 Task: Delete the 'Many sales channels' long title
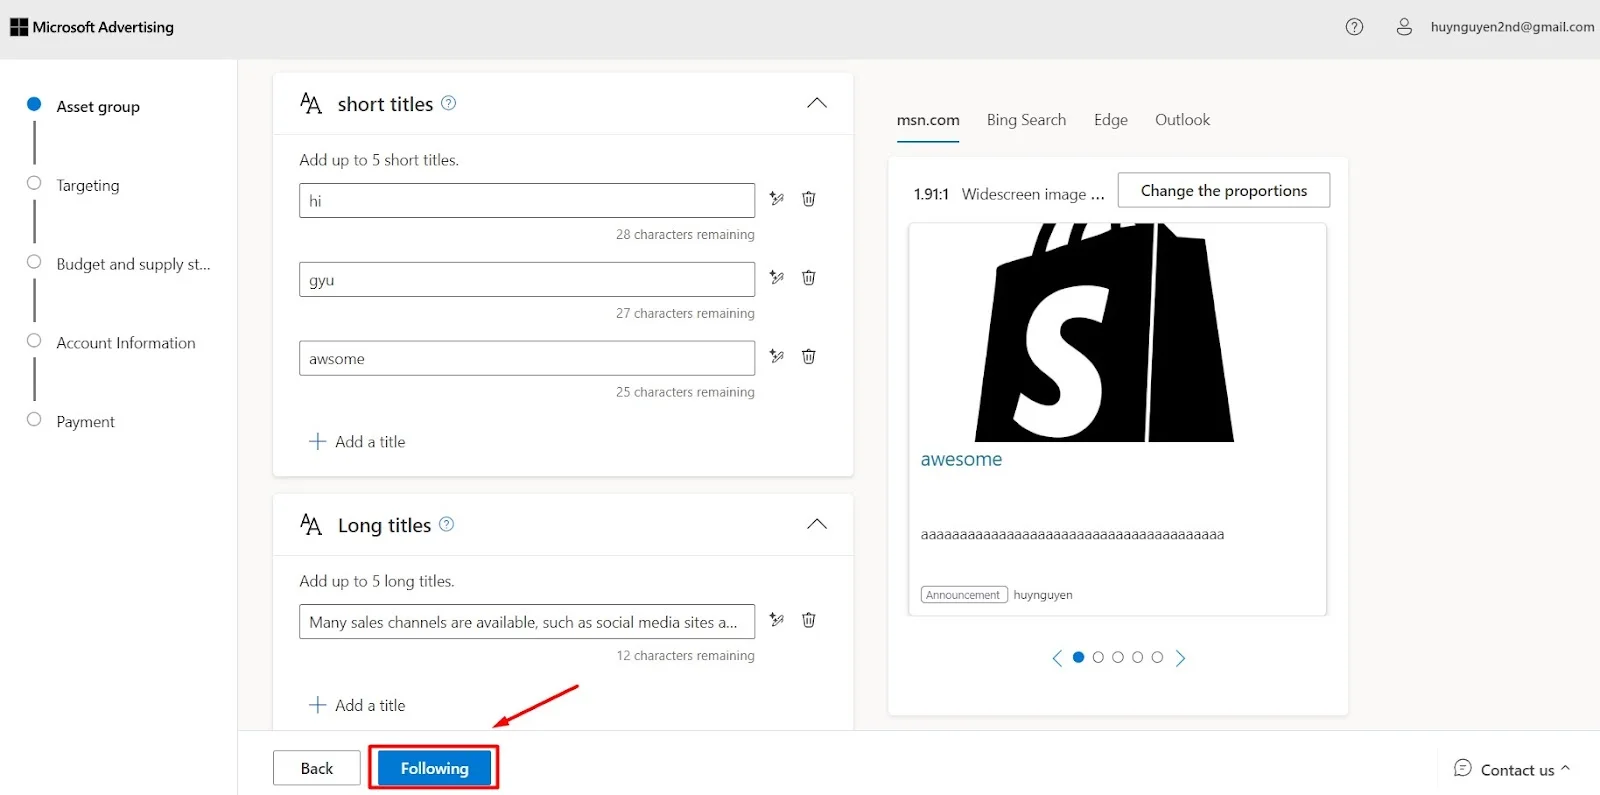809,620
